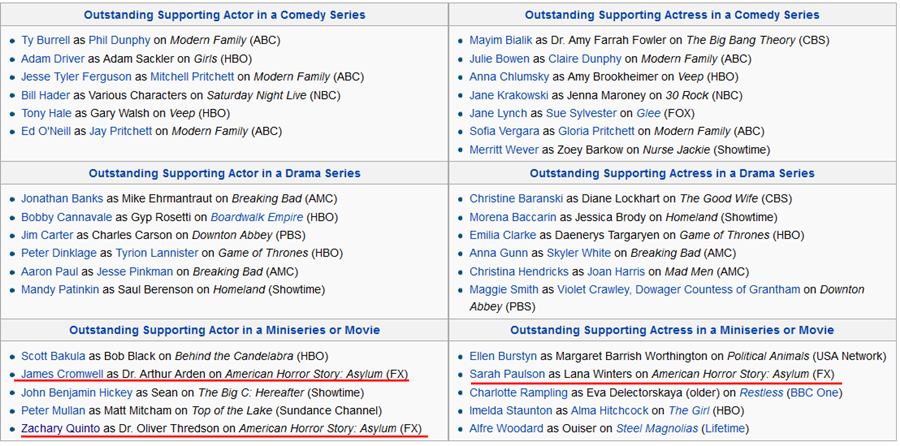Click the Glee series link
Image resolution: width=900 pixels, height=446 pixels.
pos(648,113)
